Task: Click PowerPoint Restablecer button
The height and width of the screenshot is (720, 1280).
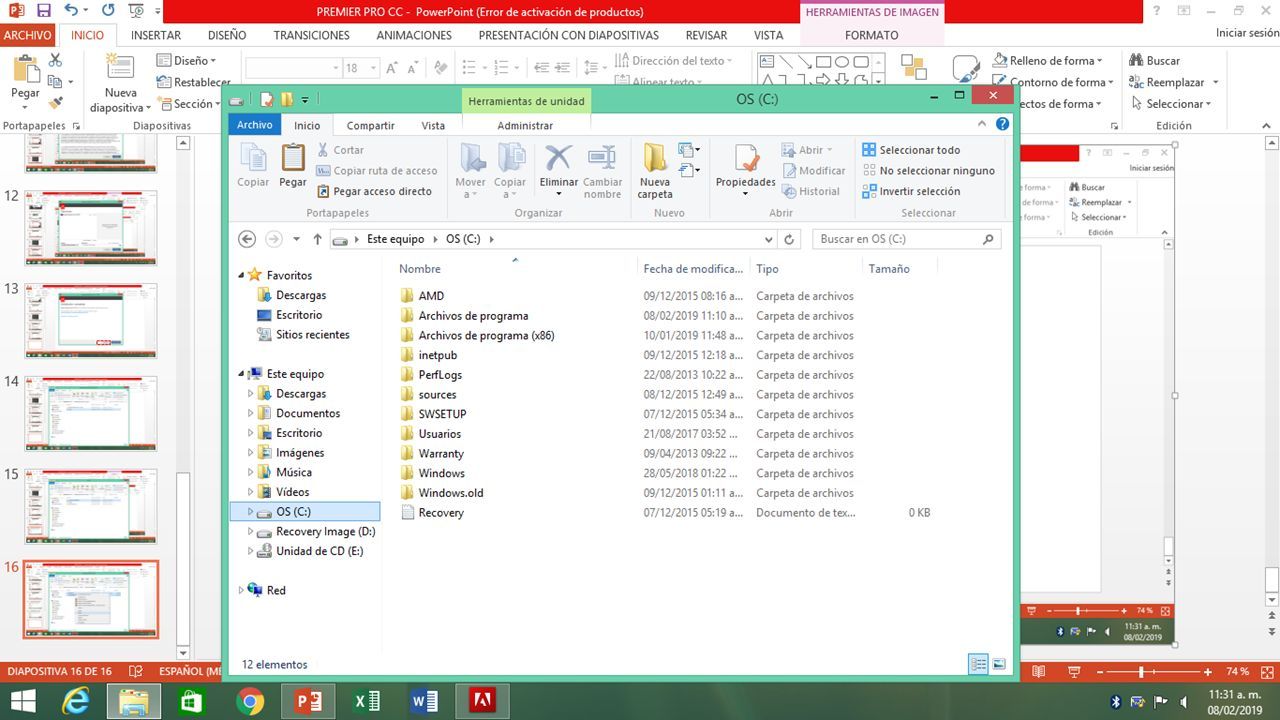Action: click(x=194, y=82)
